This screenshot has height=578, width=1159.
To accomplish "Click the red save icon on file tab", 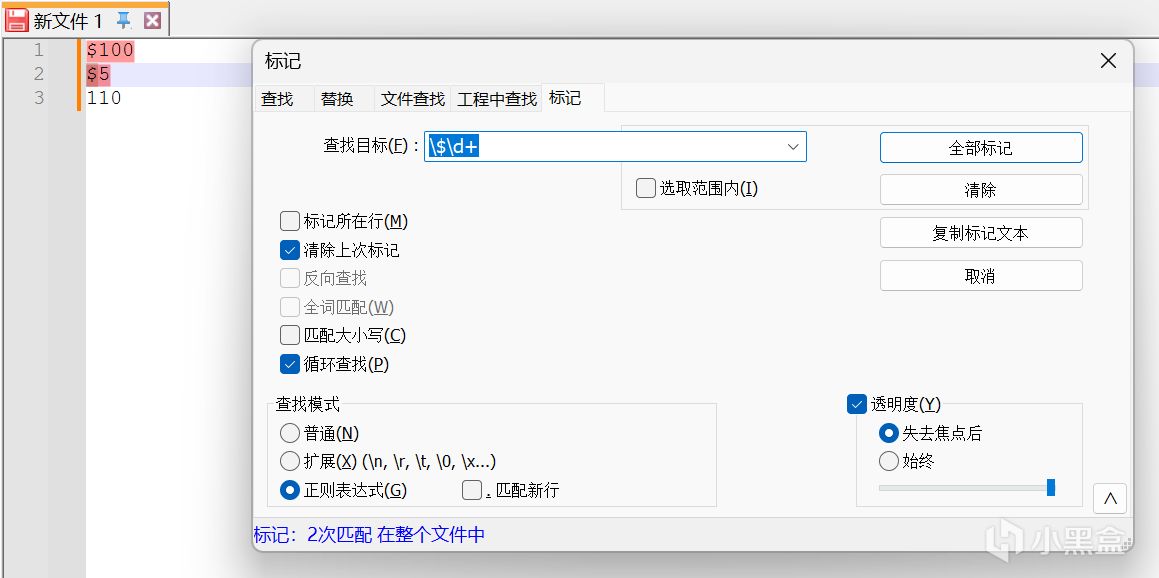I will pyautogui.click(x=17, y=20).
